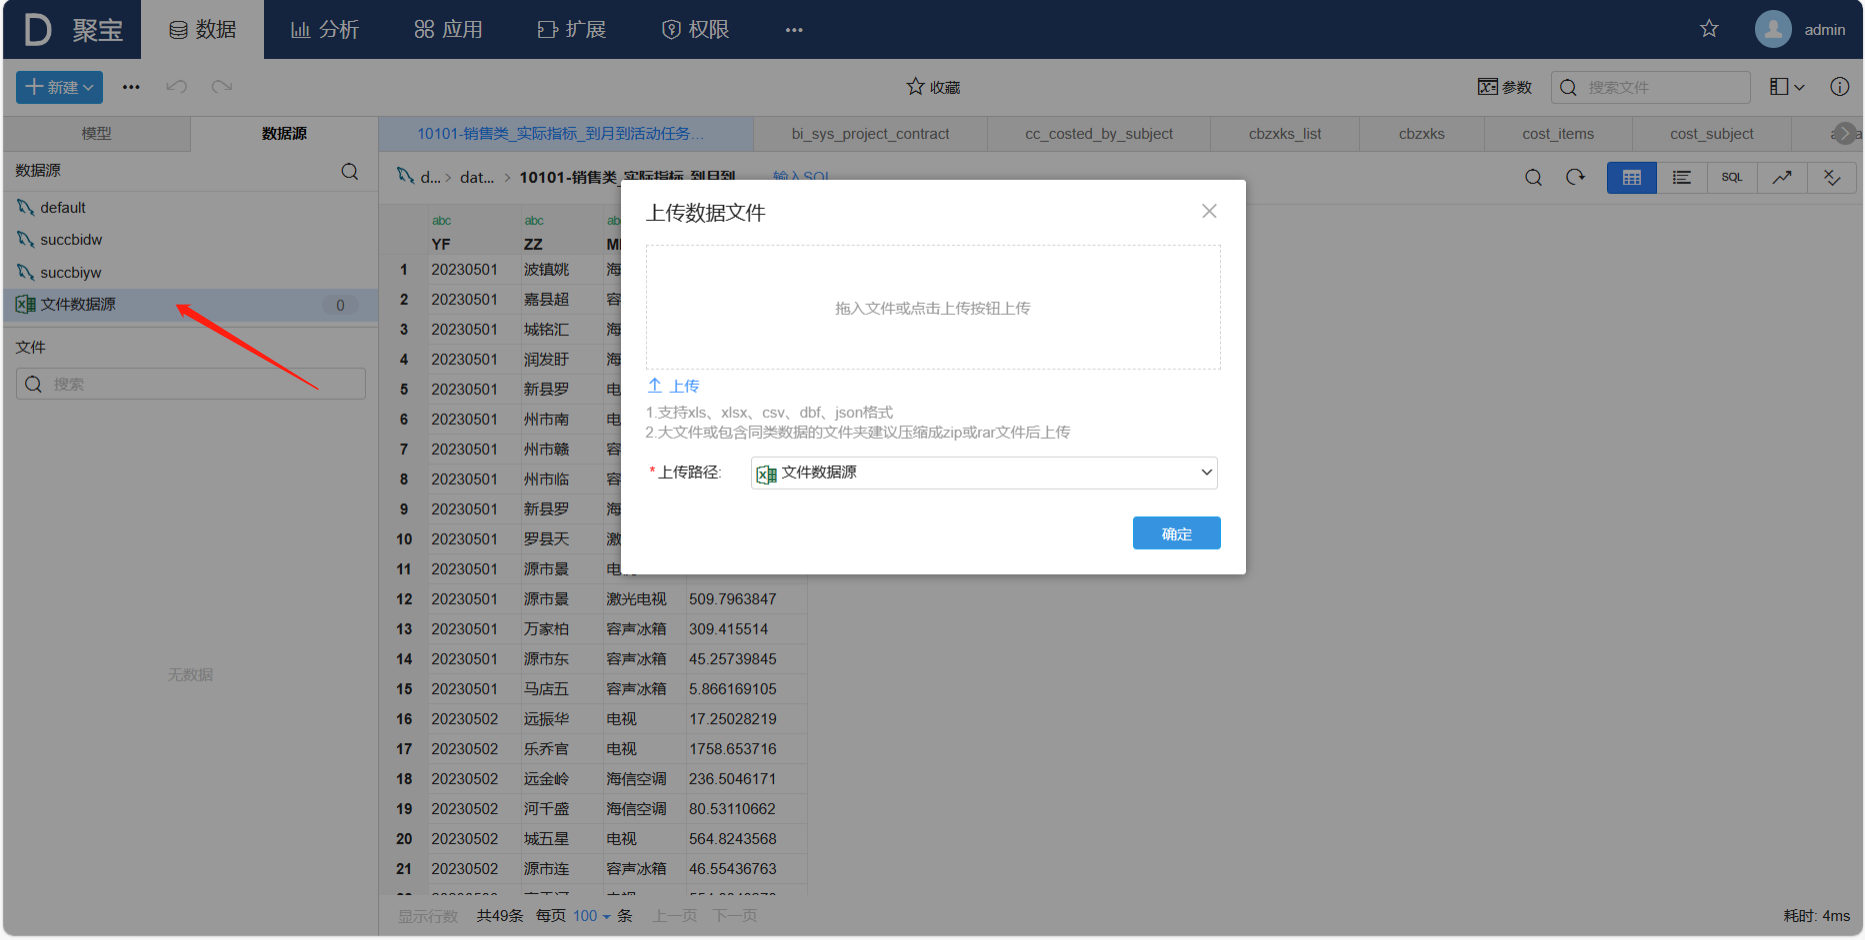
Task: Click the favorites star icon in header
Action: coord(1709,28)
